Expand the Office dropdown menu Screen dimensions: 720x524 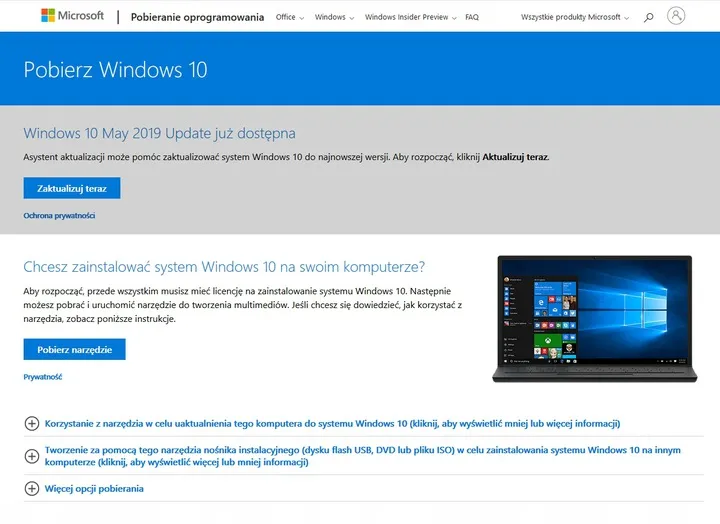(290, 17)
